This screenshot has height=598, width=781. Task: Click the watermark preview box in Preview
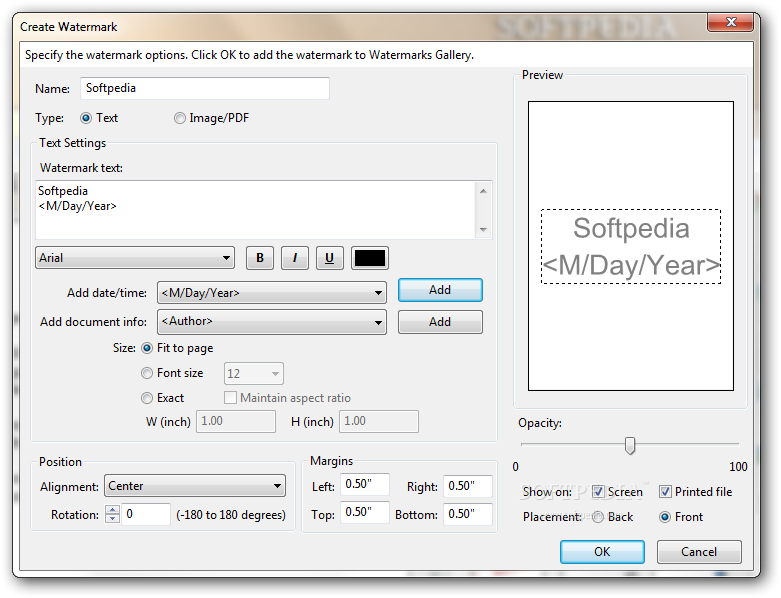pos(631,246)
